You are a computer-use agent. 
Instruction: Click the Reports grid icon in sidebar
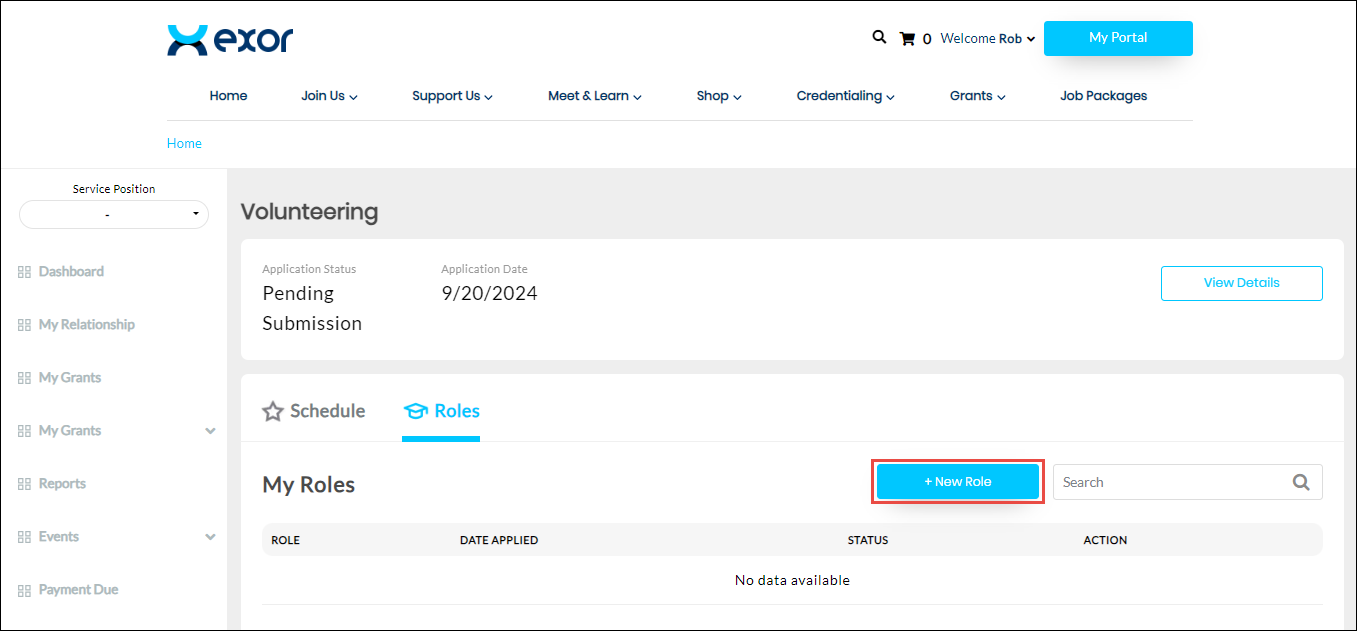click(x=24, y=484)
